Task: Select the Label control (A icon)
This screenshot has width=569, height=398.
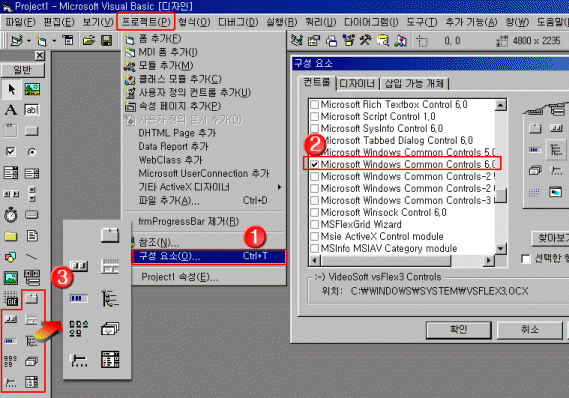Action: click(11, 110)
